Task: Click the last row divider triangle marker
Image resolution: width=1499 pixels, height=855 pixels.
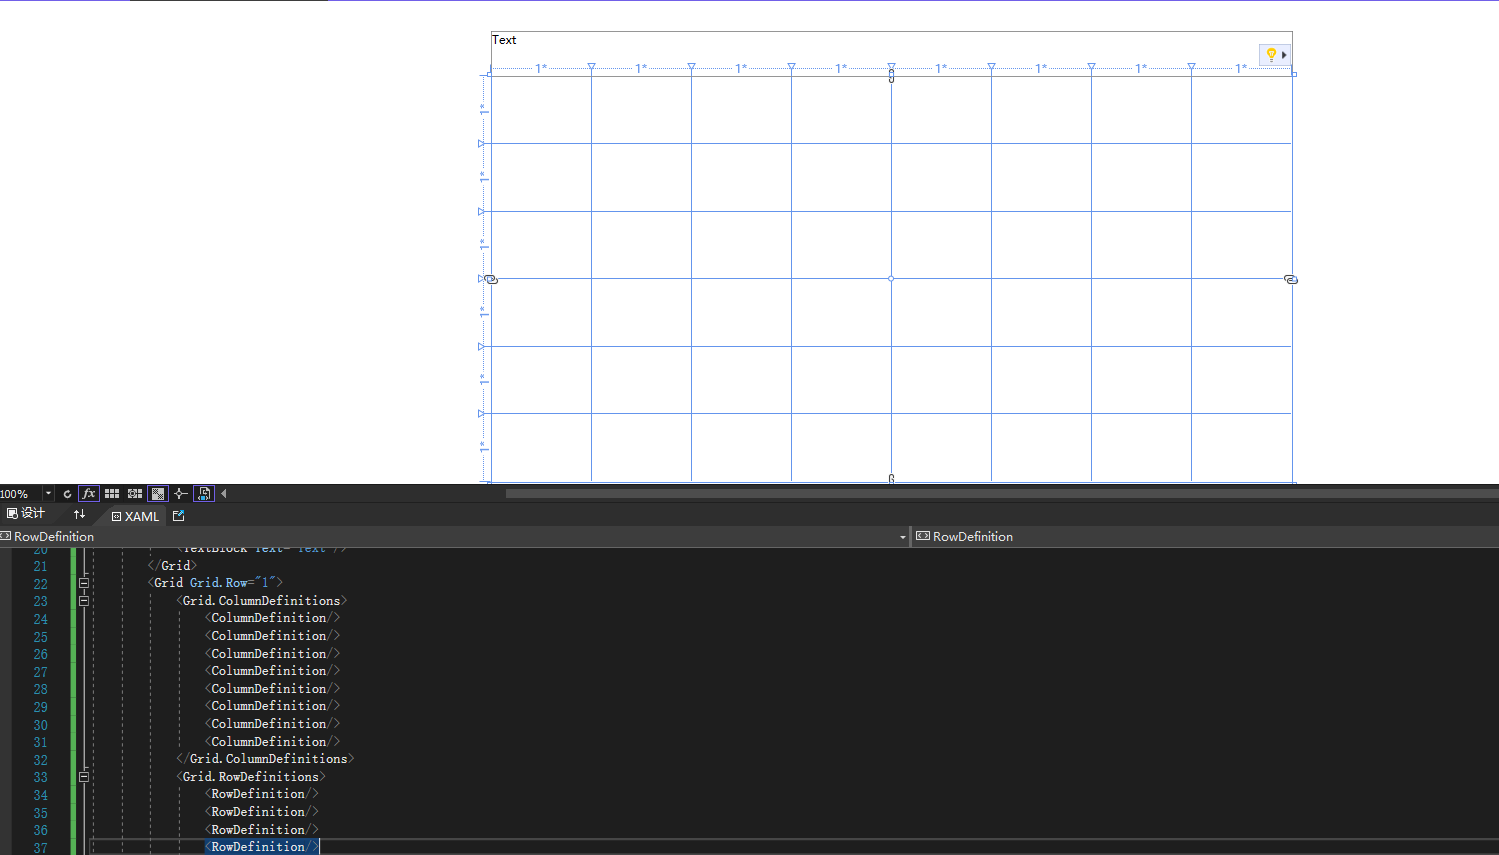Action: pos(481,414)
